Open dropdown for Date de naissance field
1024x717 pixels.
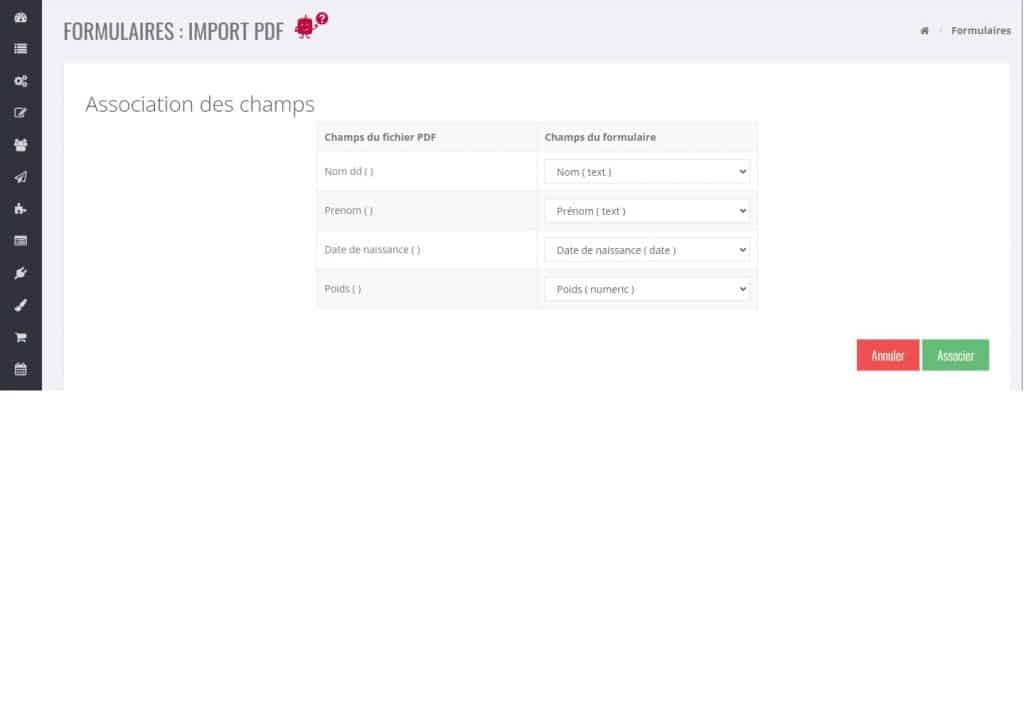point(647,250)
